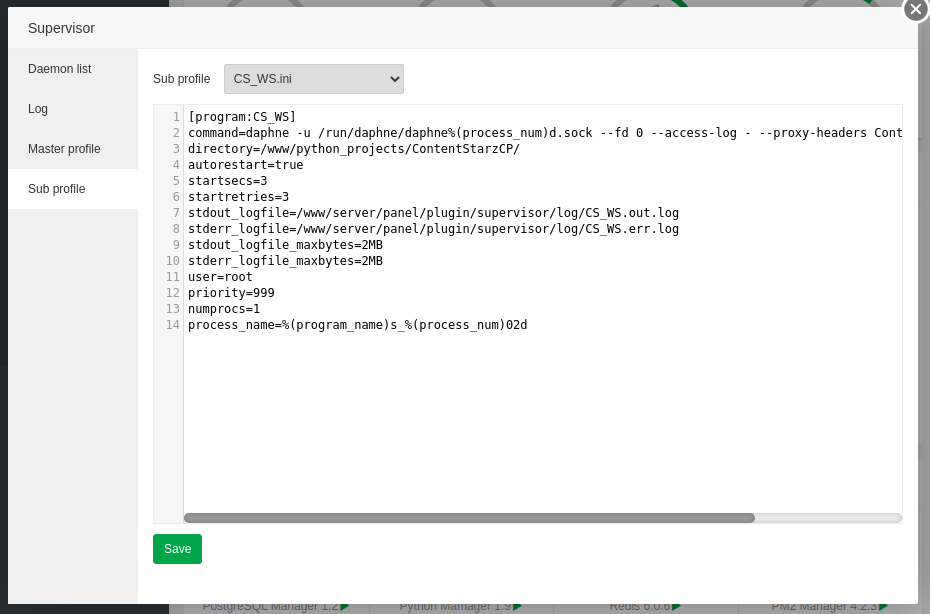Image resolution: width=930 pixels, height=614 pixels.
Task: Click the startsecs=3 line
Action: pyautogui.click(x=228, y=181)
